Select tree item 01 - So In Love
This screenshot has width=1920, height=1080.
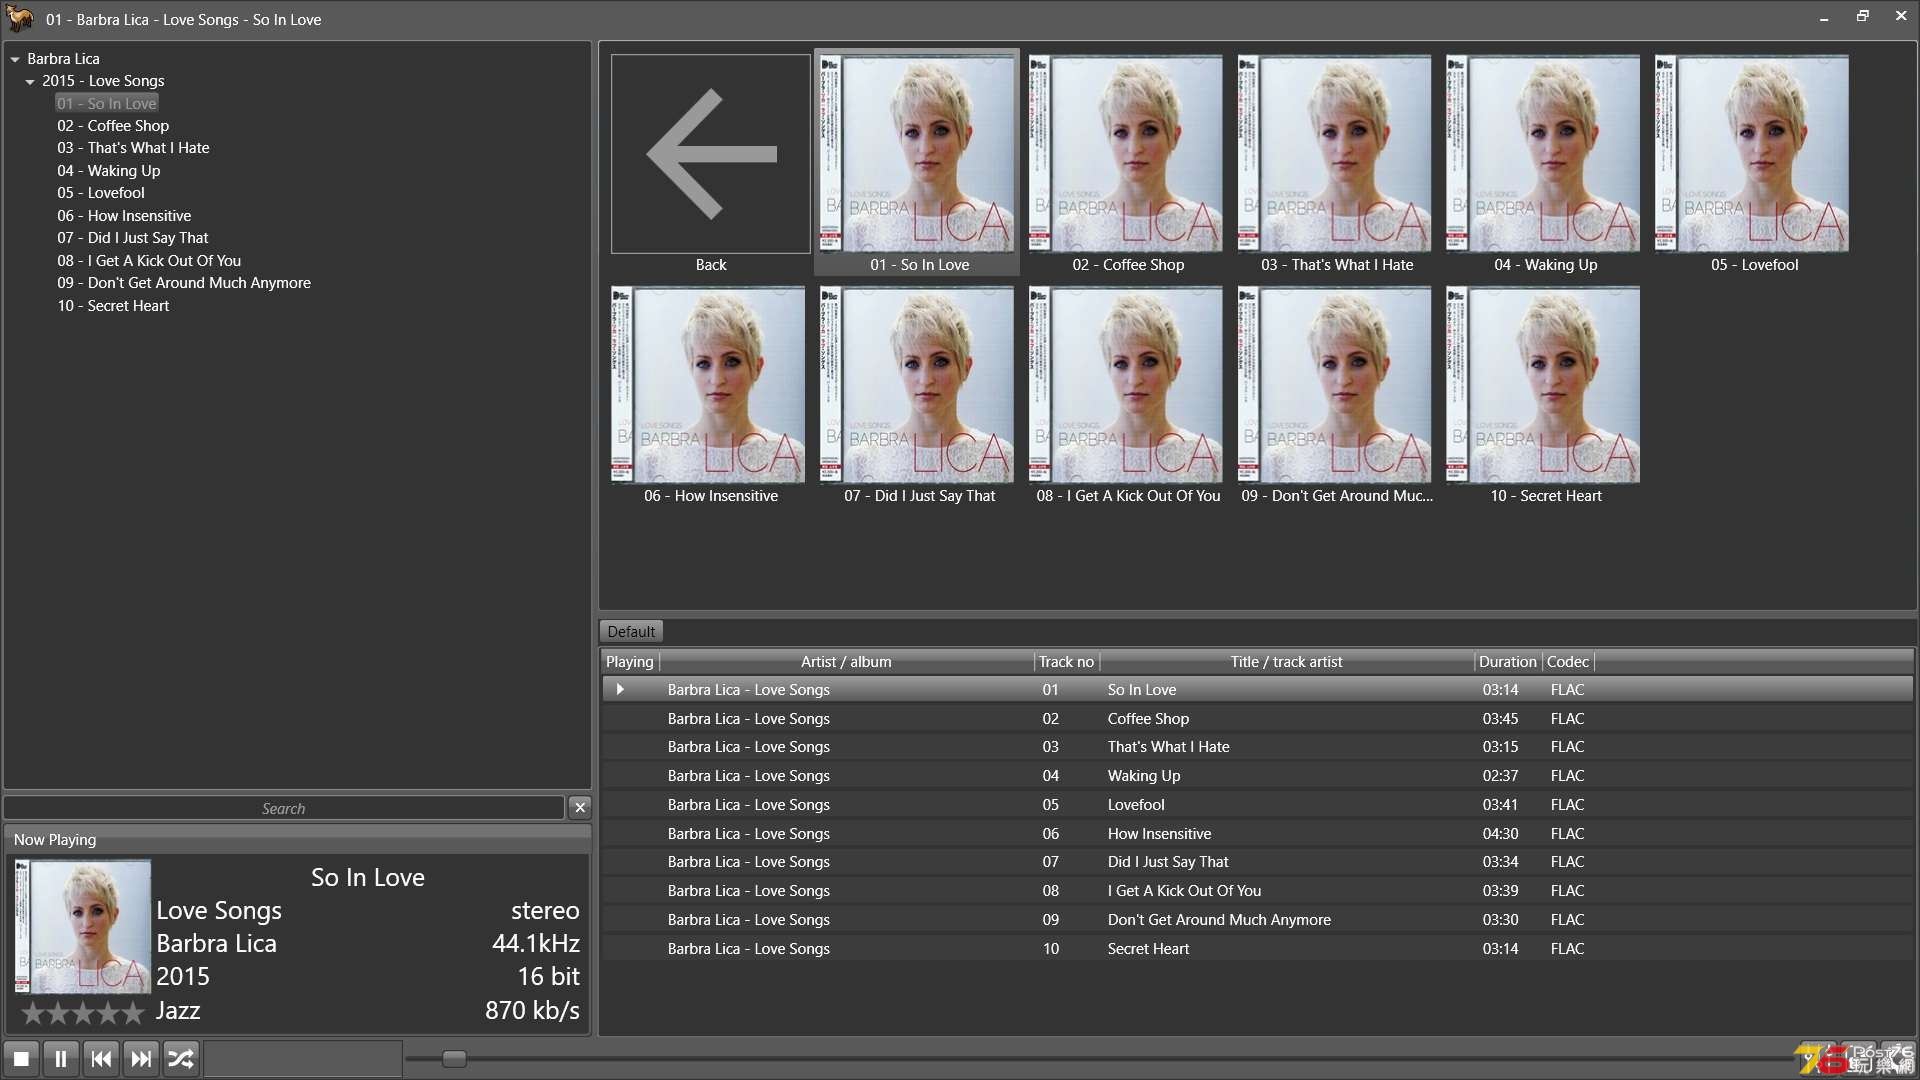tap(107, 103)
